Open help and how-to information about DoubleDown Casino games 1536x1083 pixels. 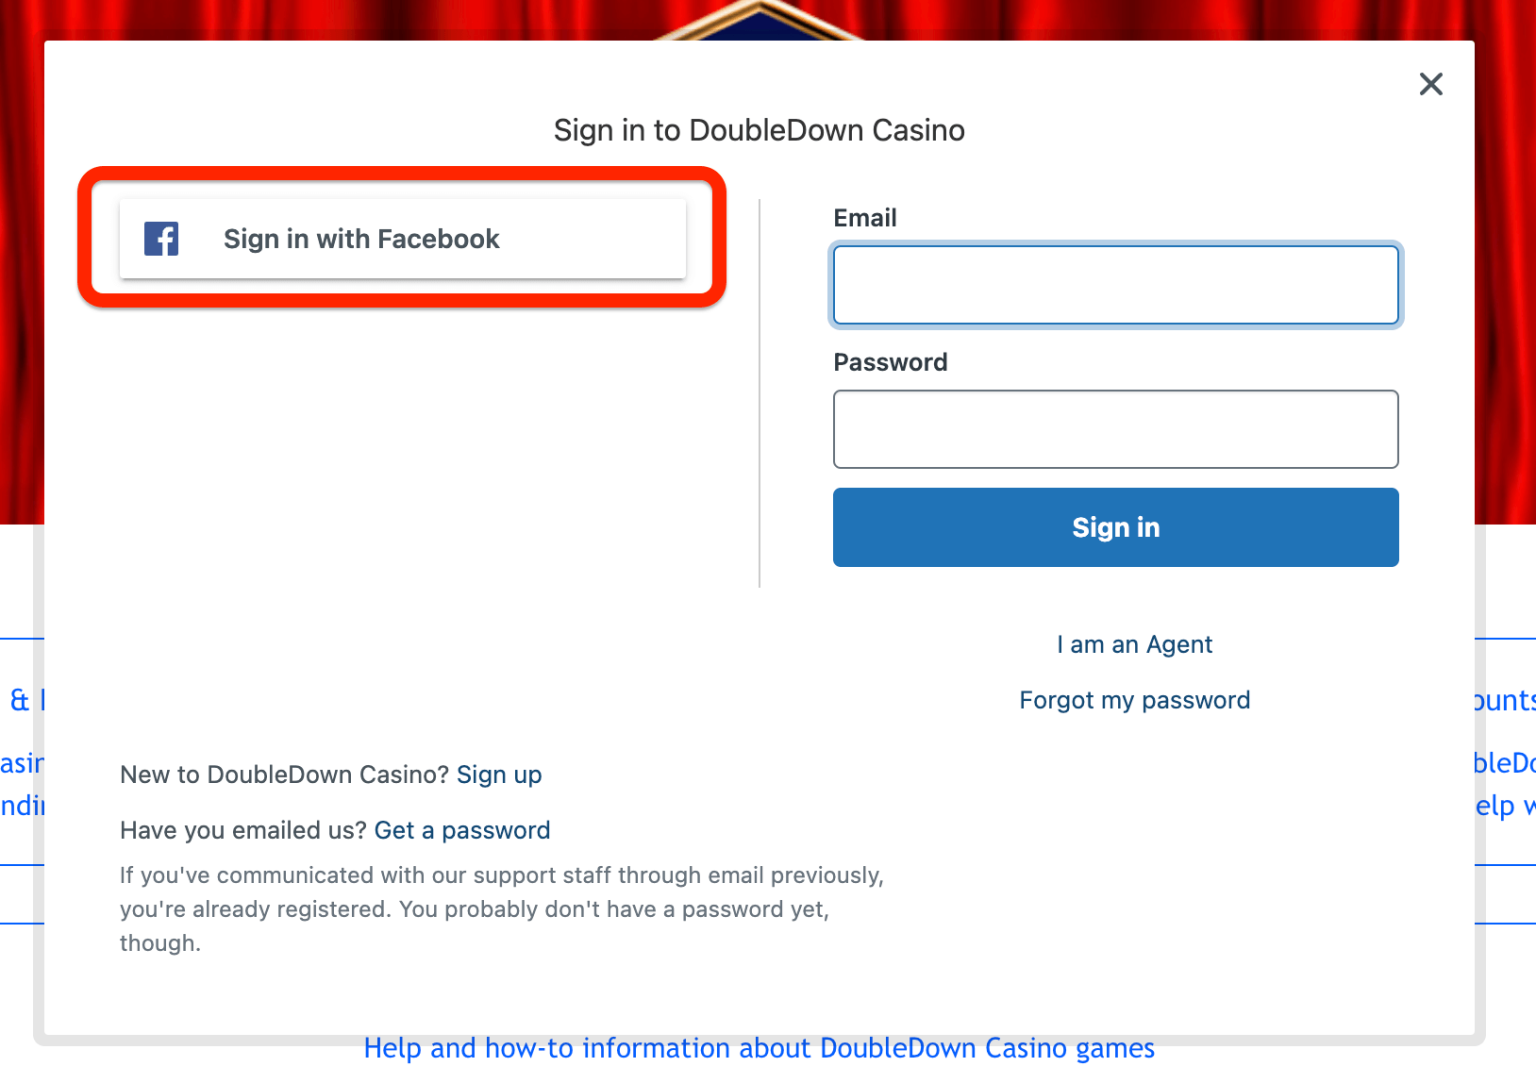coord(759,1047)
